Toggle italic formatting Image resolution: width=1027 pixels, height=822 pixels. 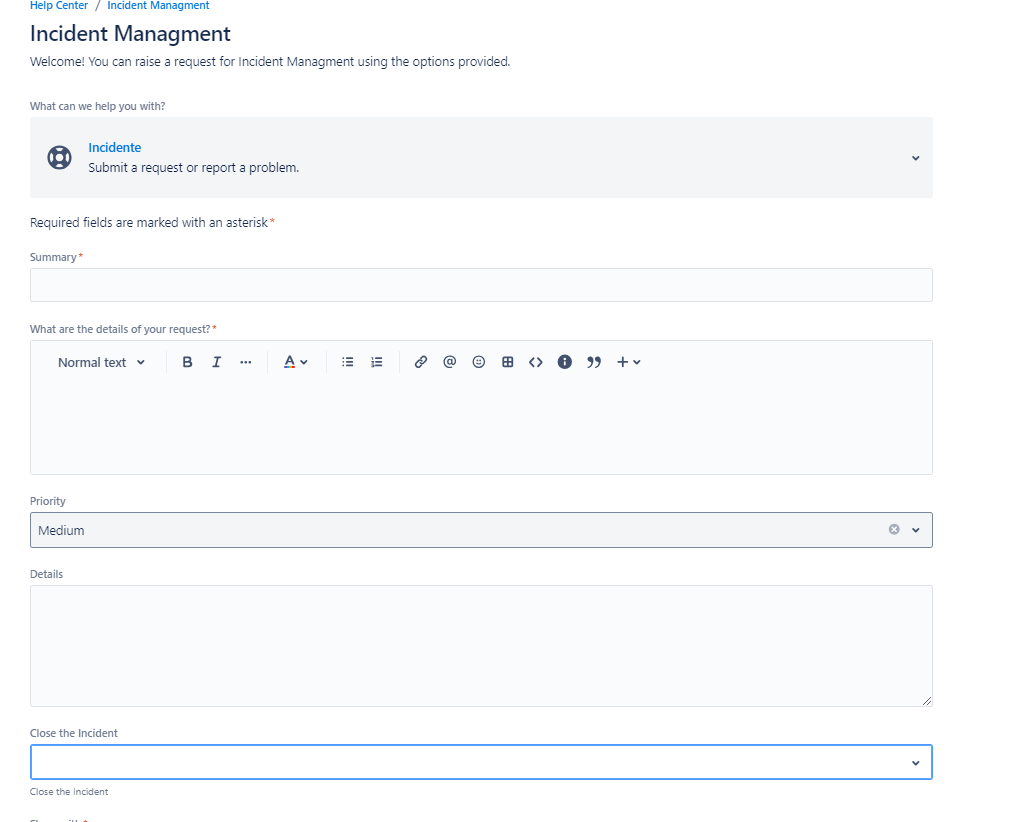[216, 361]
